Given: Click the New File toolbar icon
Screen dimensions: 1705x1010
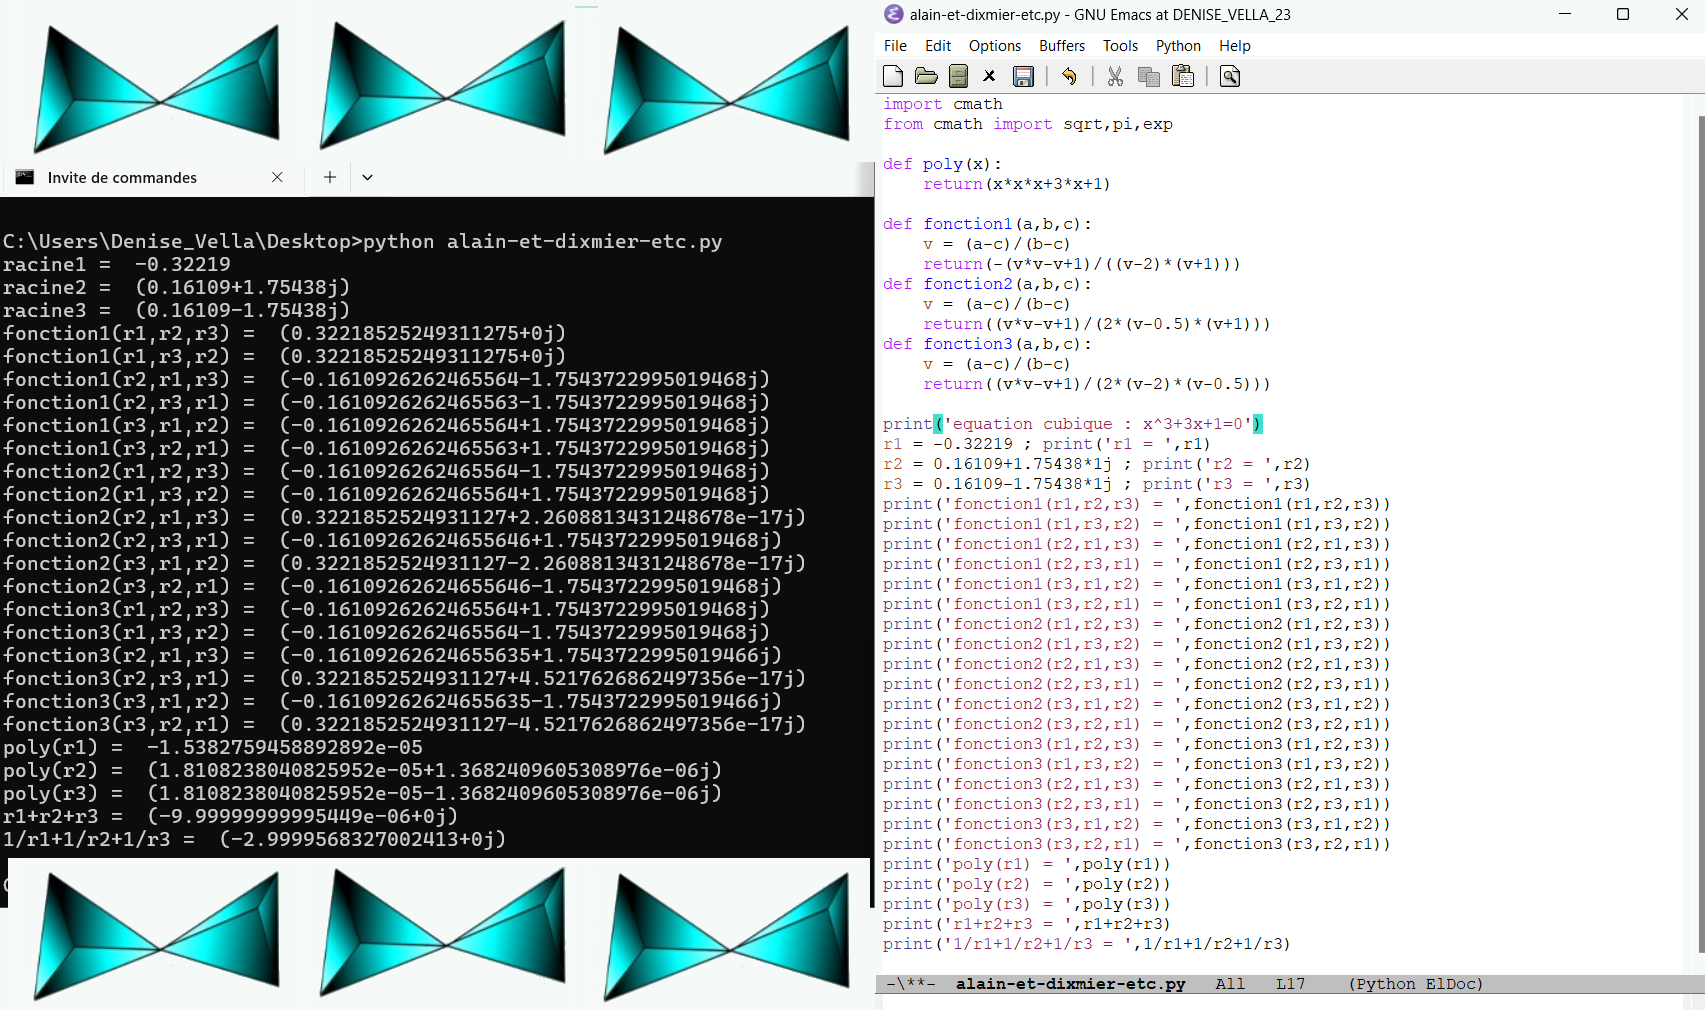Looking at the screenshot, I should [893, 76].
